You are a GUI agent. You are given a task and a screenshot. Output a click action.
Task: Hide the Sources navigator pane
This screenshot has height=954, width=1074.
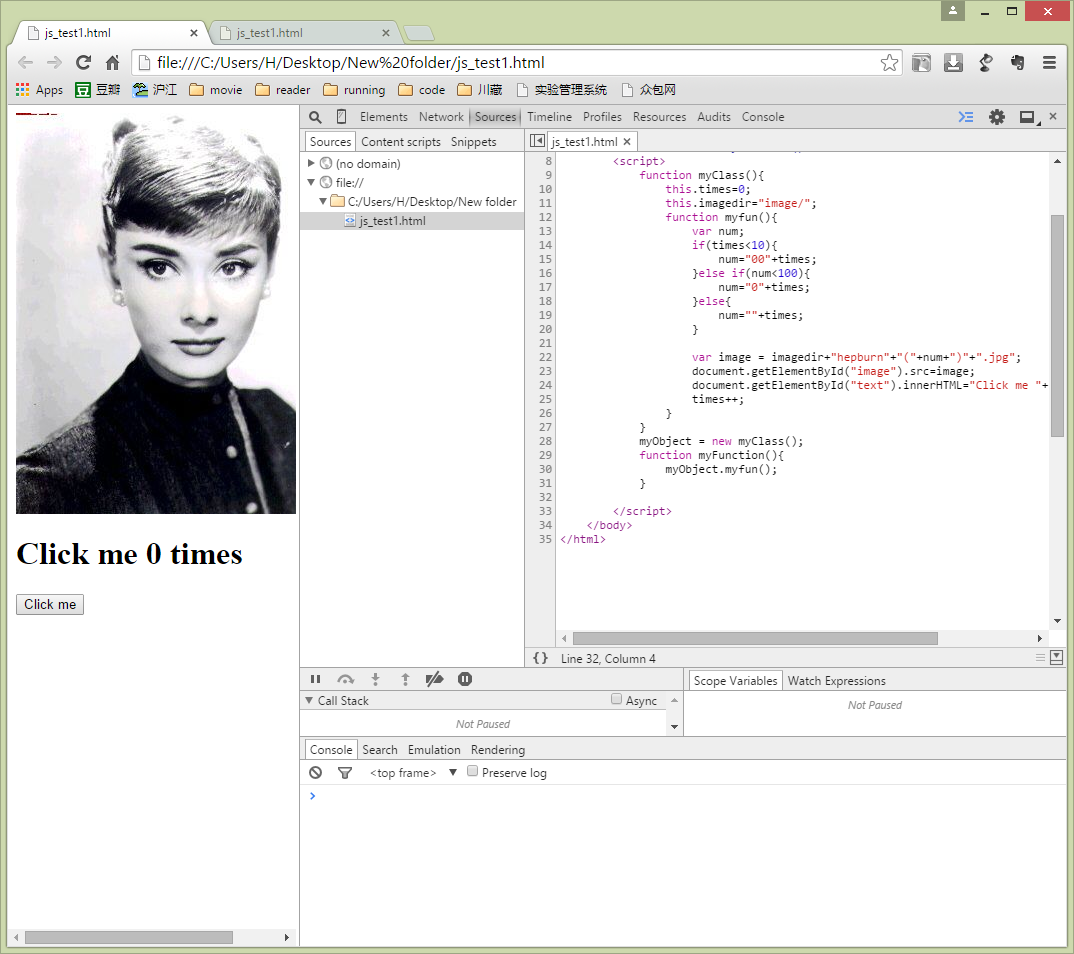[x=538, y=141]
